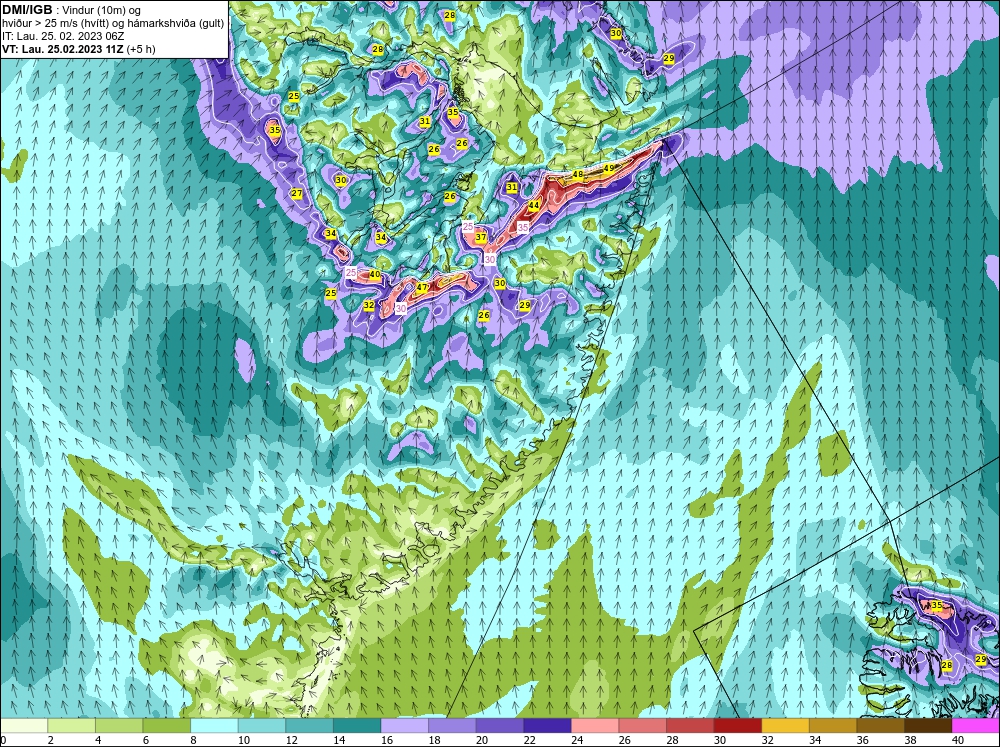Viewport: 1000px width, 747px height.
Task: Select the 'VT: Lau. 25.02.2023 11Z (+5 h)' line
Action: point(78,48)
